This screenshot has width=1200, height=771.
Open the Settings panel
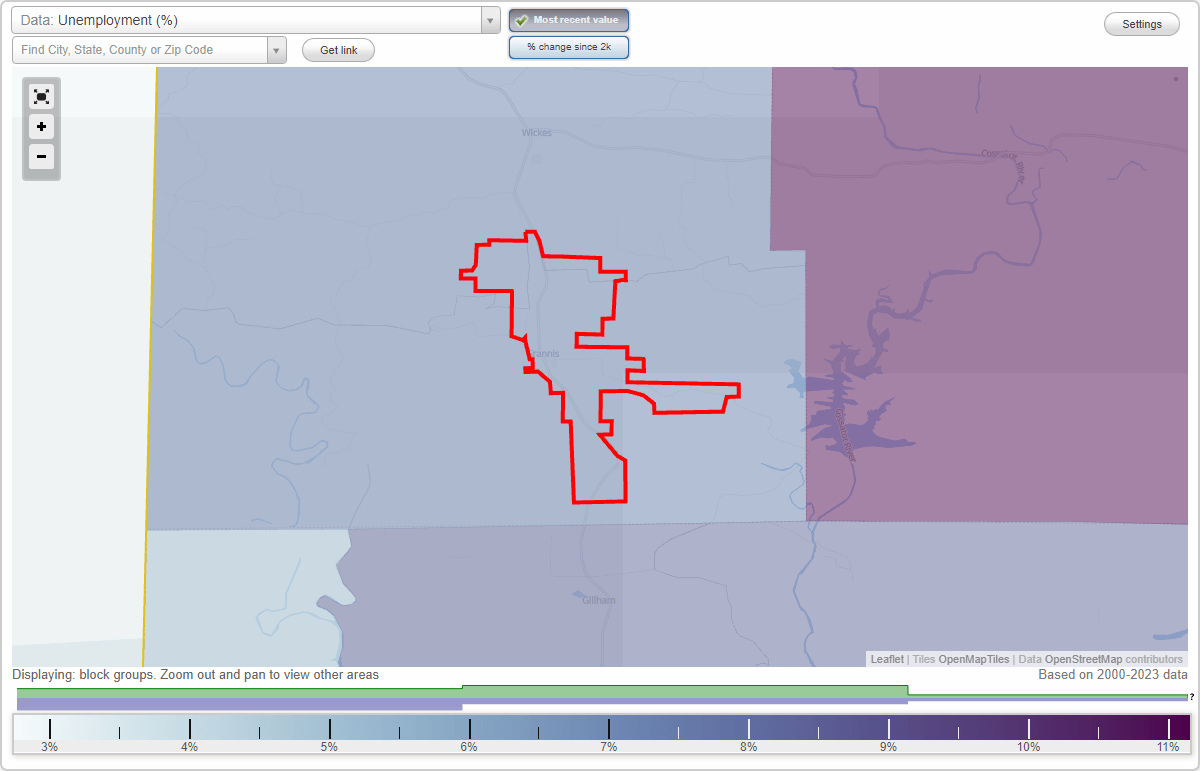coord(1141,23)
